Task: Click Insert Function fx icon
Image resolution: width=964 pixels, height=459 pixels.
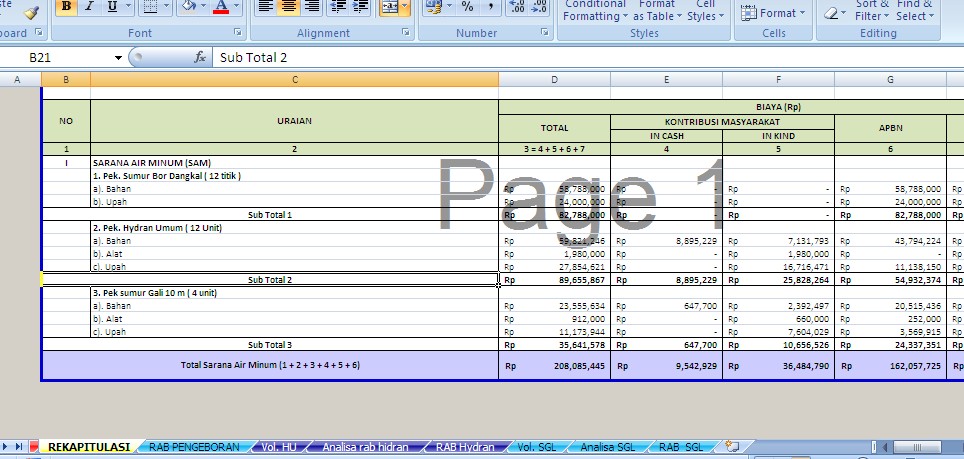Action: click(200, 57)
